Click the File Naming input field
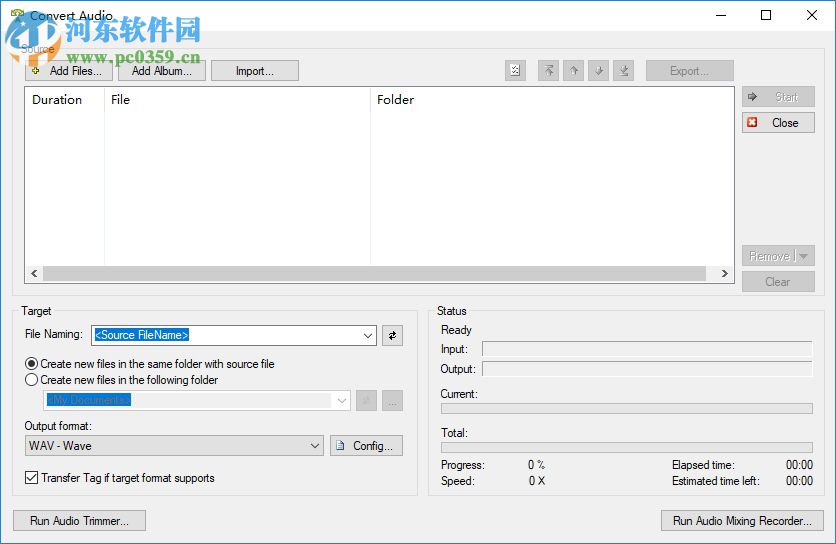This screenshot has width=836, height=544. [x=227, y=335]
